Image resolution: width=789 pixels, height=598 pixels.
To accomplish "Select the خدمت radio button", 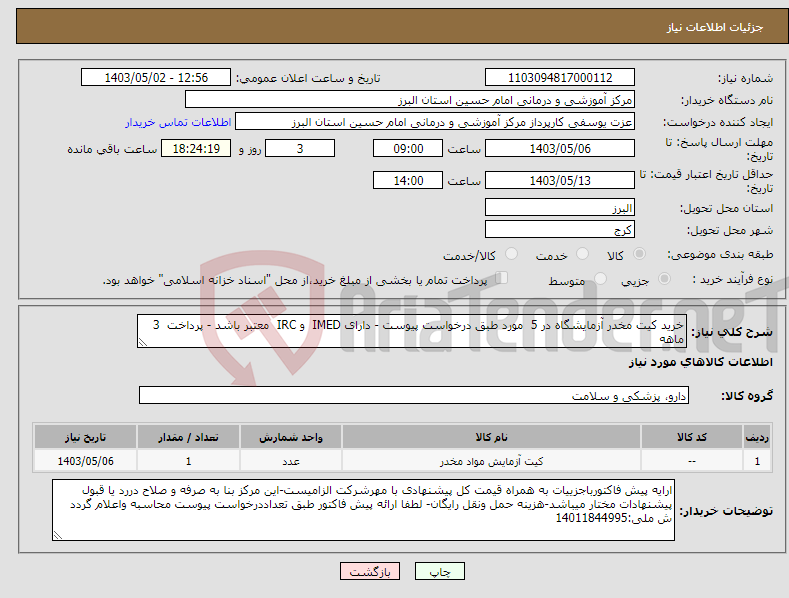I will point(582,254).
